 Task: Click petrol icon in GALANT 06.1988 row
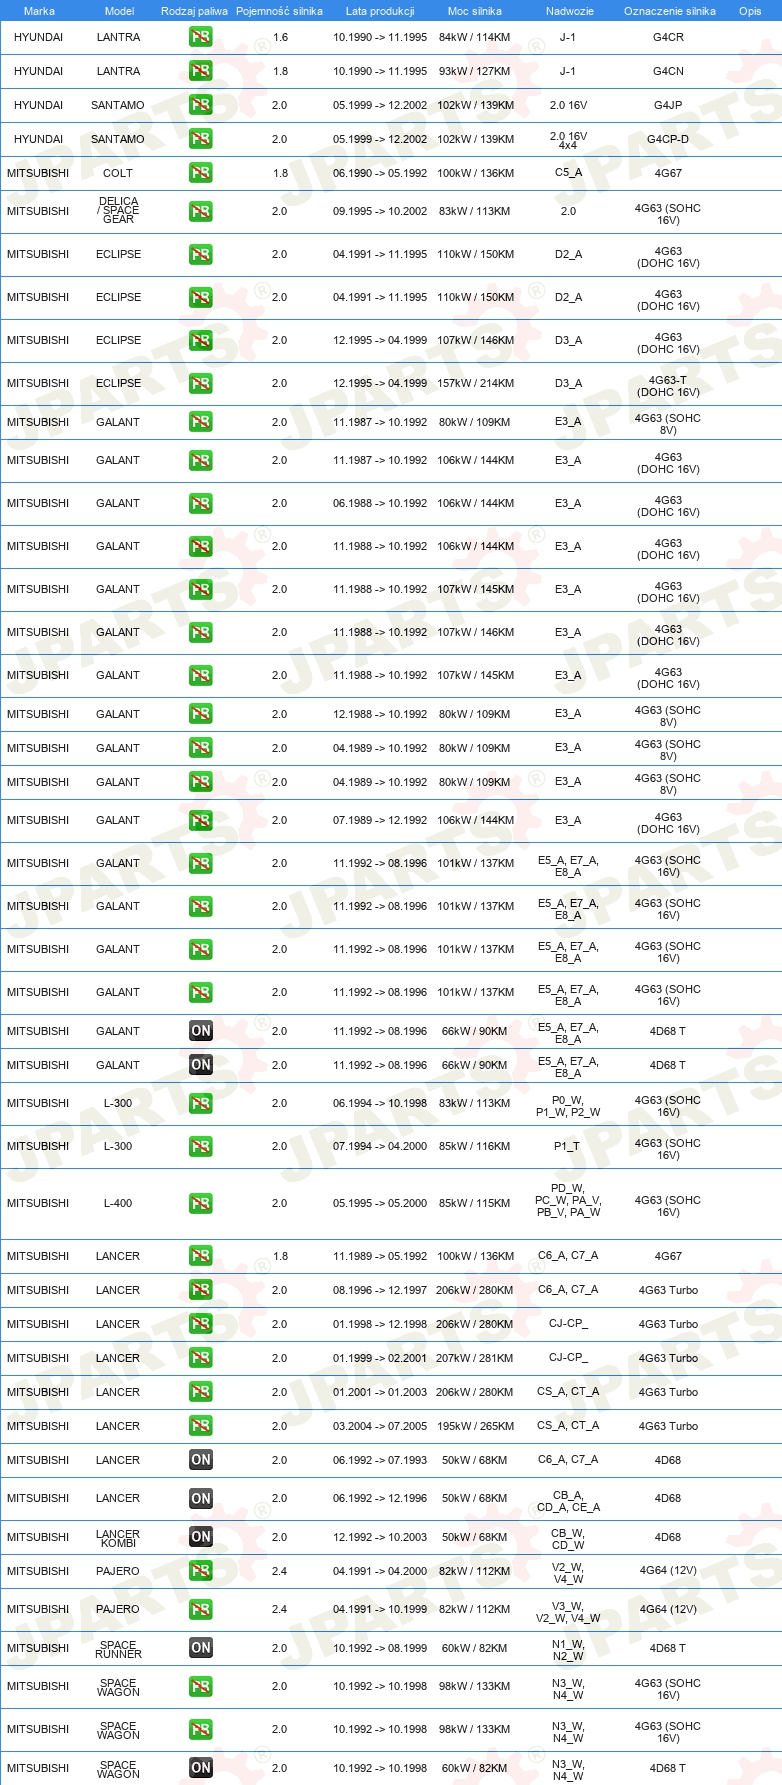coord(201,503)
